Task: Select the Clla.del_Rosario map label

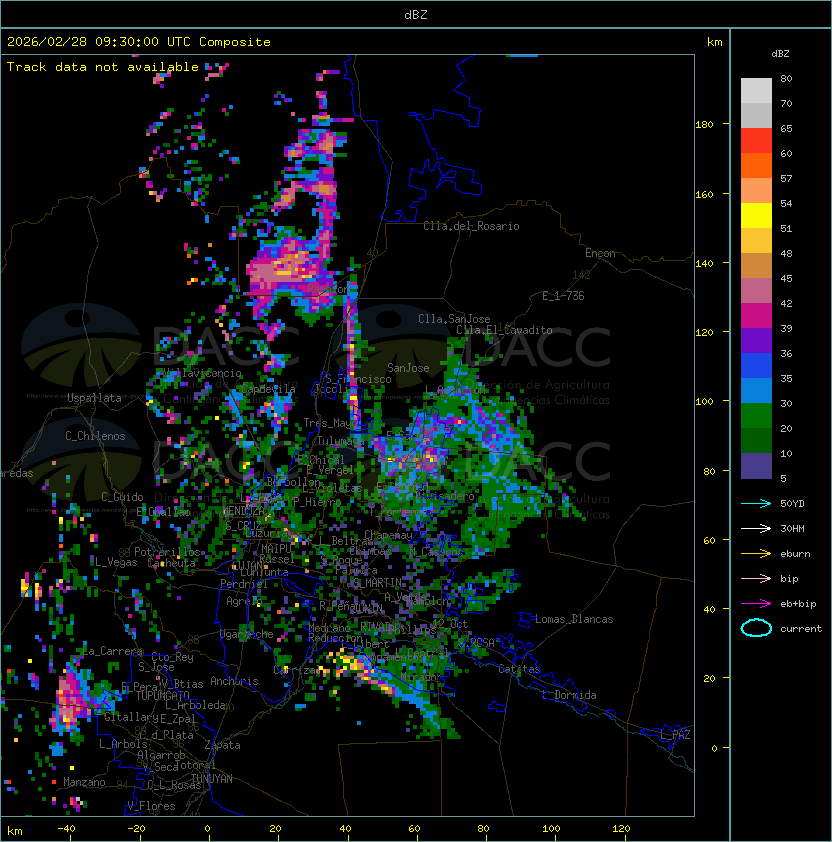Action: (x=471, y=226)
